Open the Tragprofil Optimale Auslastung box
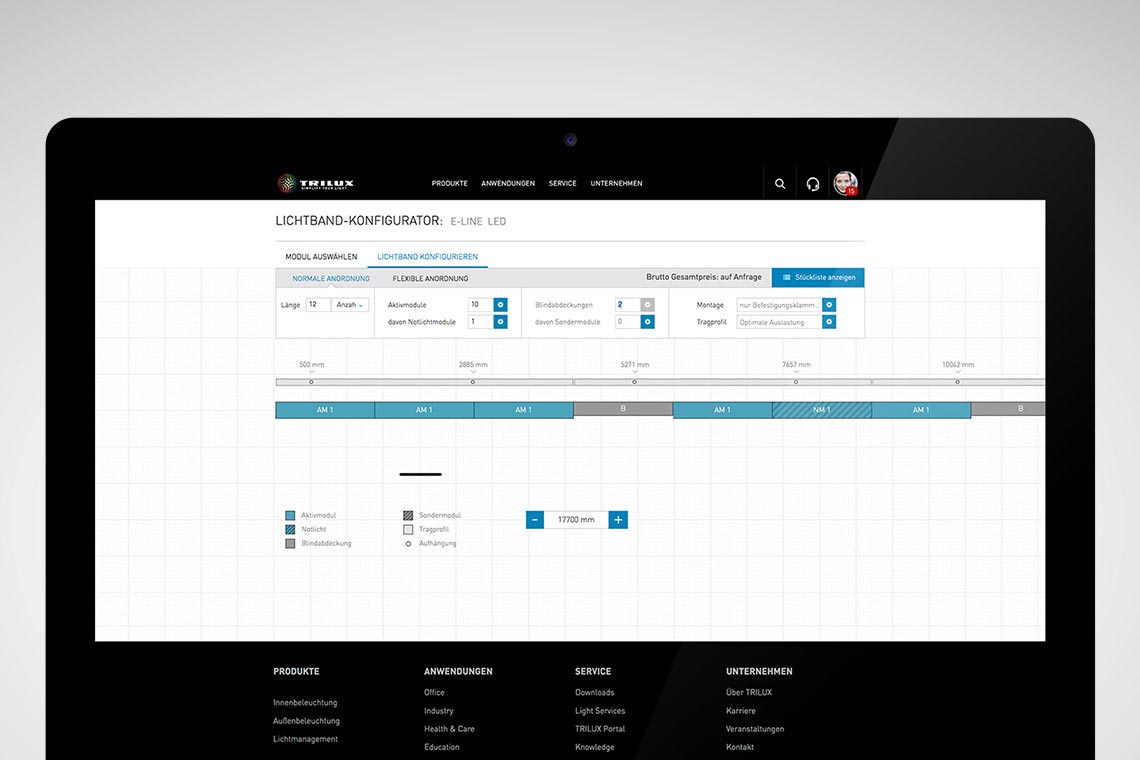Viewport: 1140px width, 760px height. coord(779,321)
